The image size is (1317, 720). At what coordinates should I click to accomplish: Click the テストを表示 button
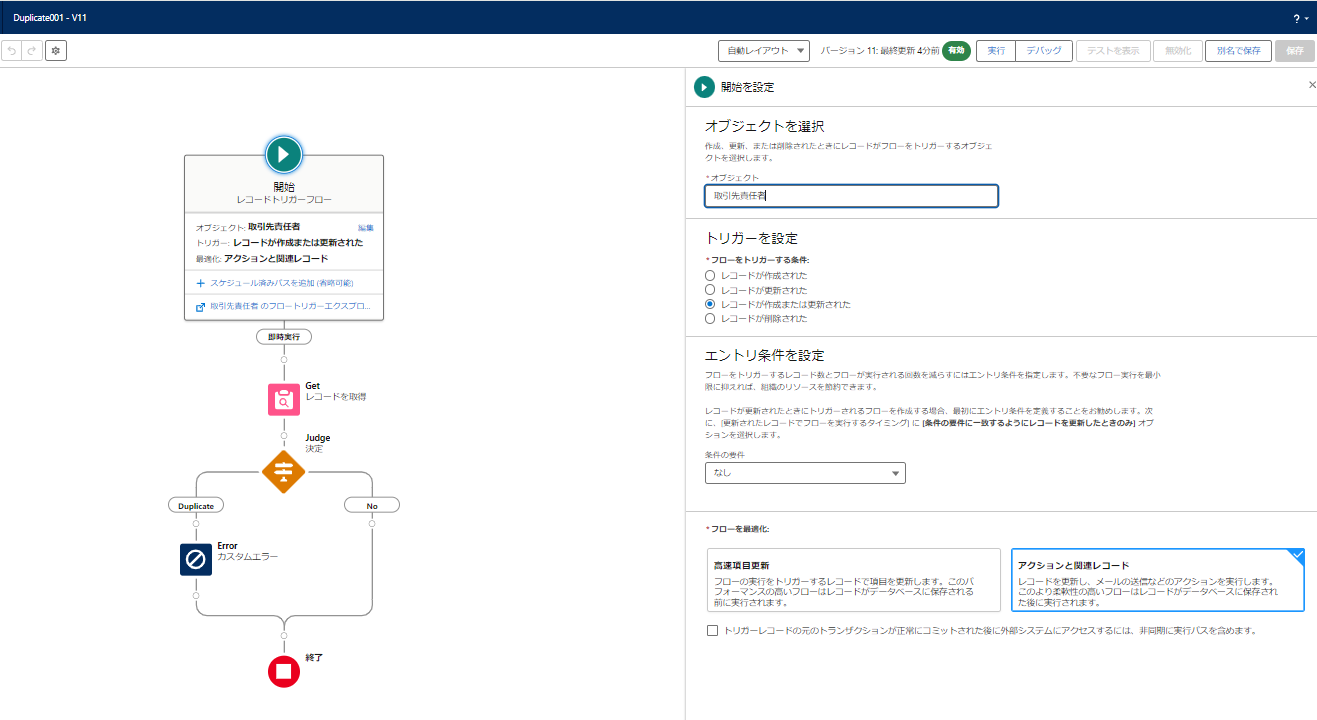tap(1113, 51)
